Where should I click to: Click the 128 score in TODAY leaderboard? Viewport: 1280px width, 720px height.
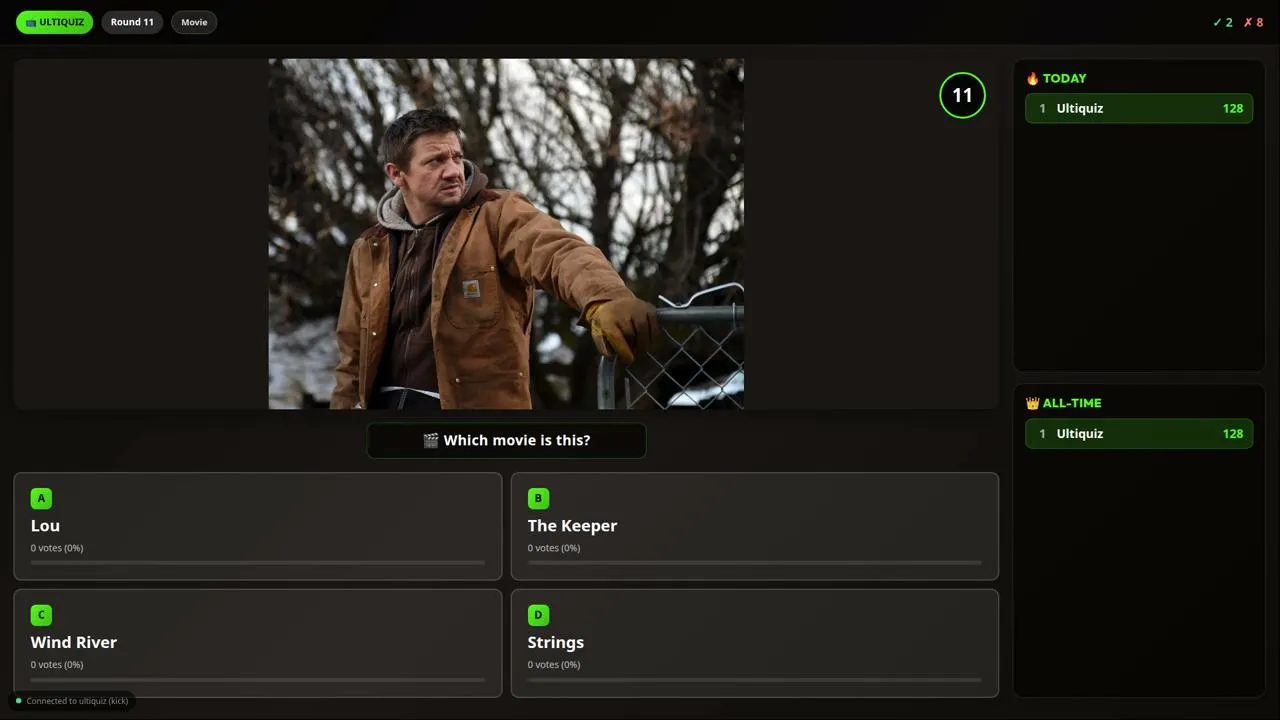[x=1233, y=108]
